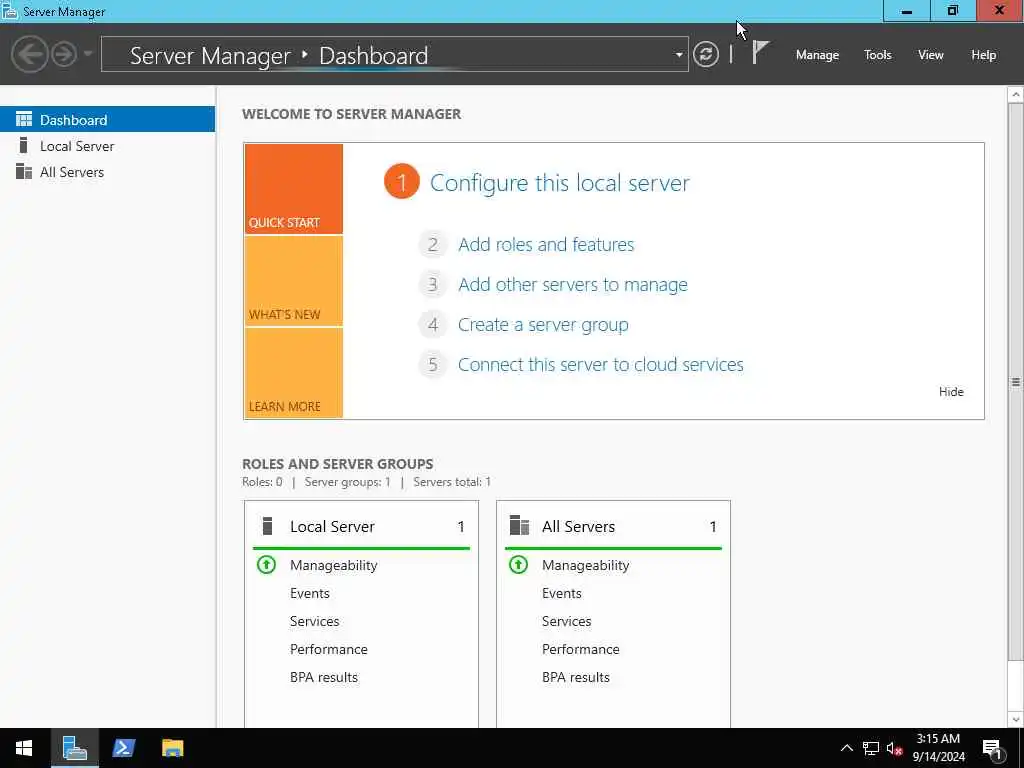Click Server Manager taskbar icon
The image size is (1024, 768).
(x=74, y=748)
